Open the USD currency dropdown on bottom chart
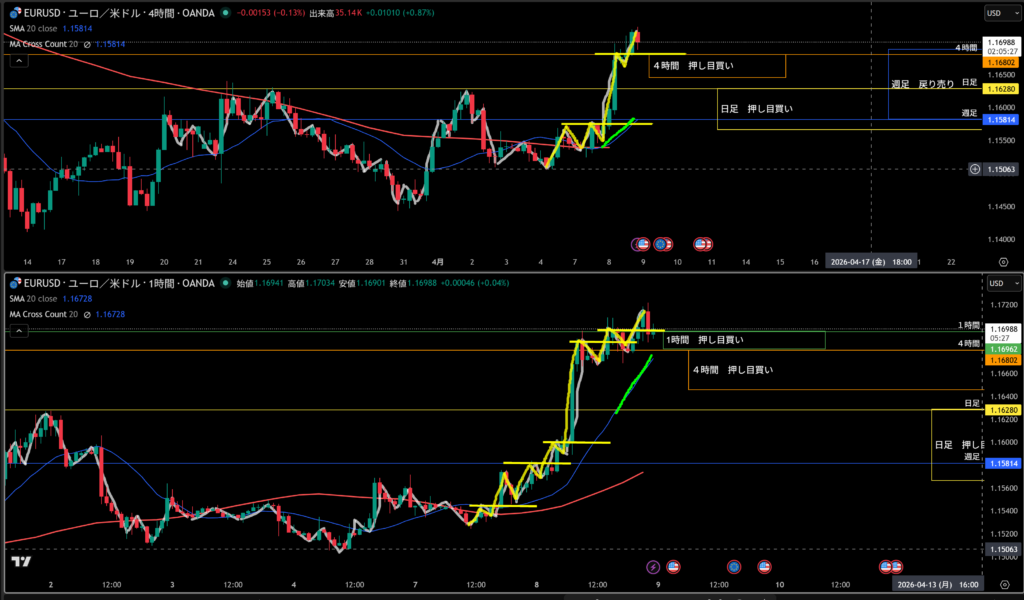Screen dimensions: 1024x600 point(997,283)
